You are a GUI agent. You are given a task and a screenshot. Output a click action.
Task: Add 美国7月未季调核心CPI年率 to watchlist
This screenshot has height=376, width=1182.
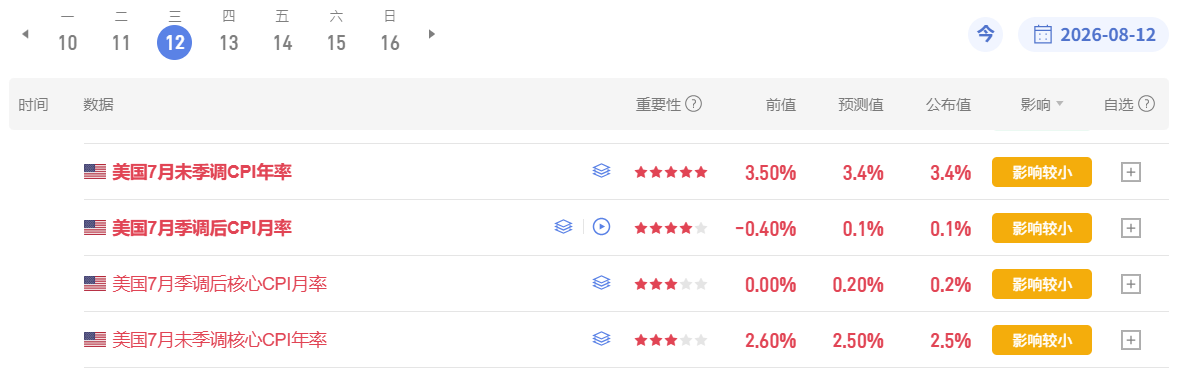point(1131,340)
